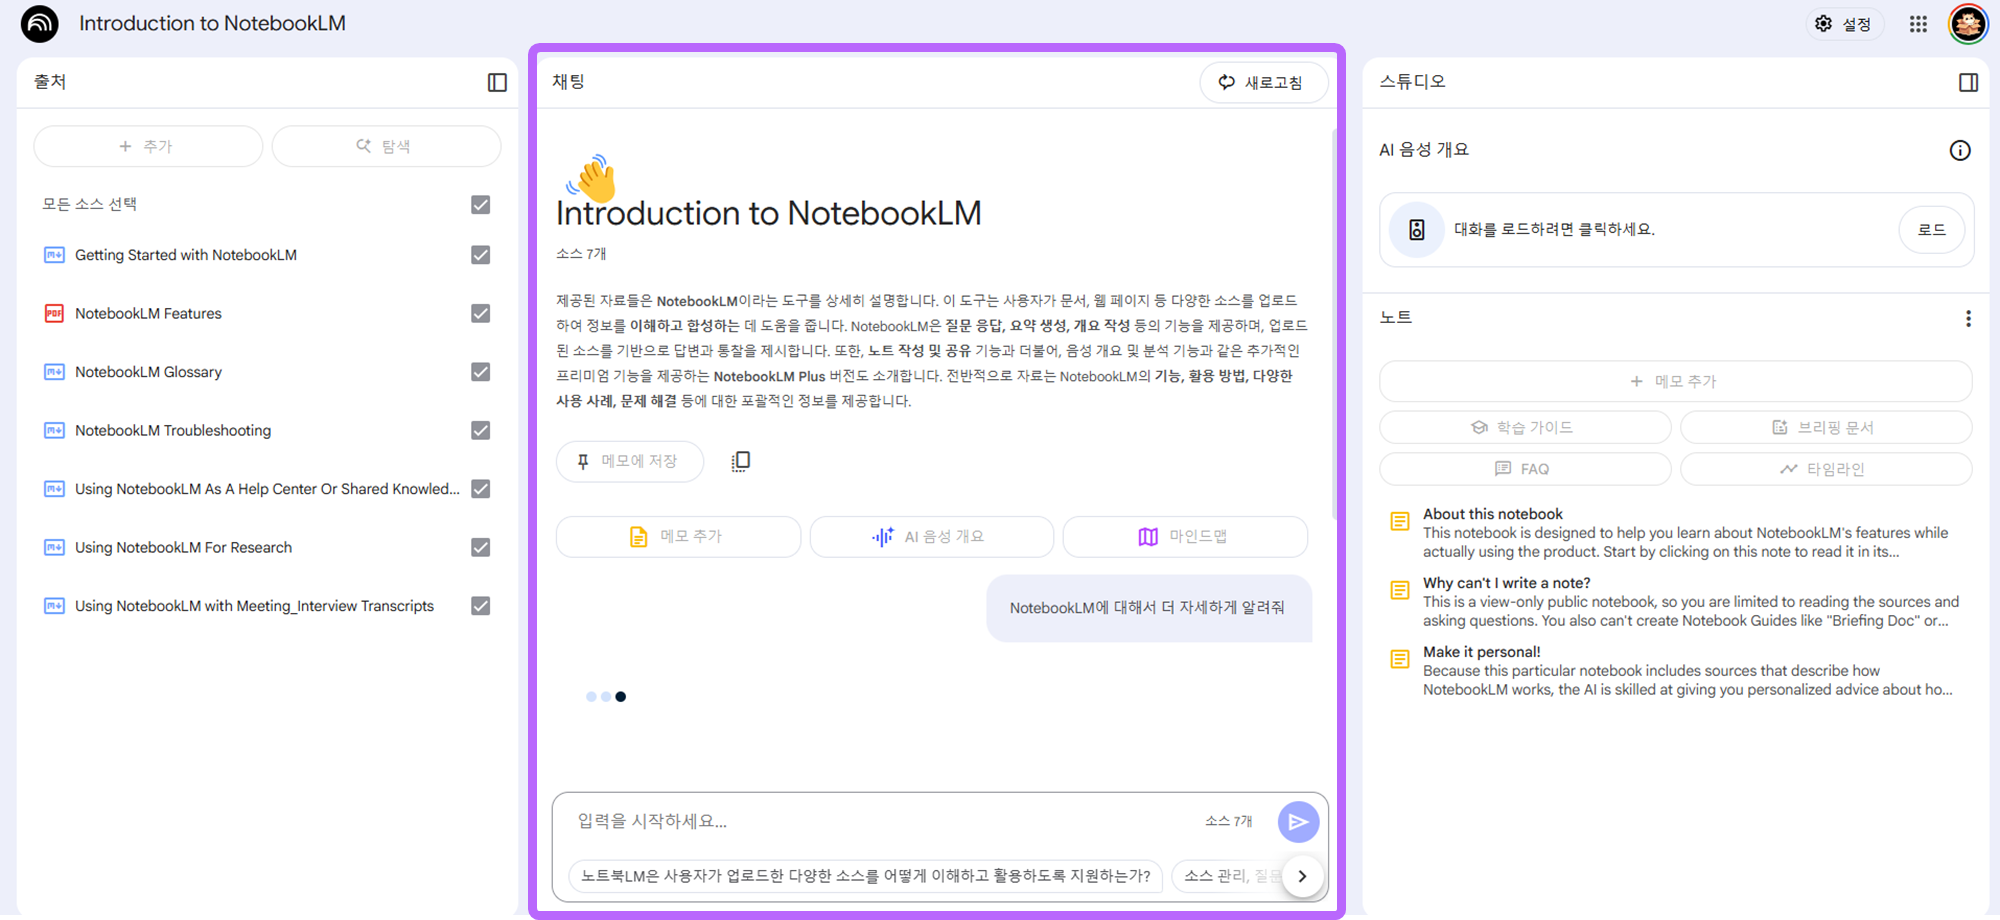This screenshot has height=920, width=2000.
Task: Generate a 브리핑 문서 briefing doc
Action: tap(1826, 427)
